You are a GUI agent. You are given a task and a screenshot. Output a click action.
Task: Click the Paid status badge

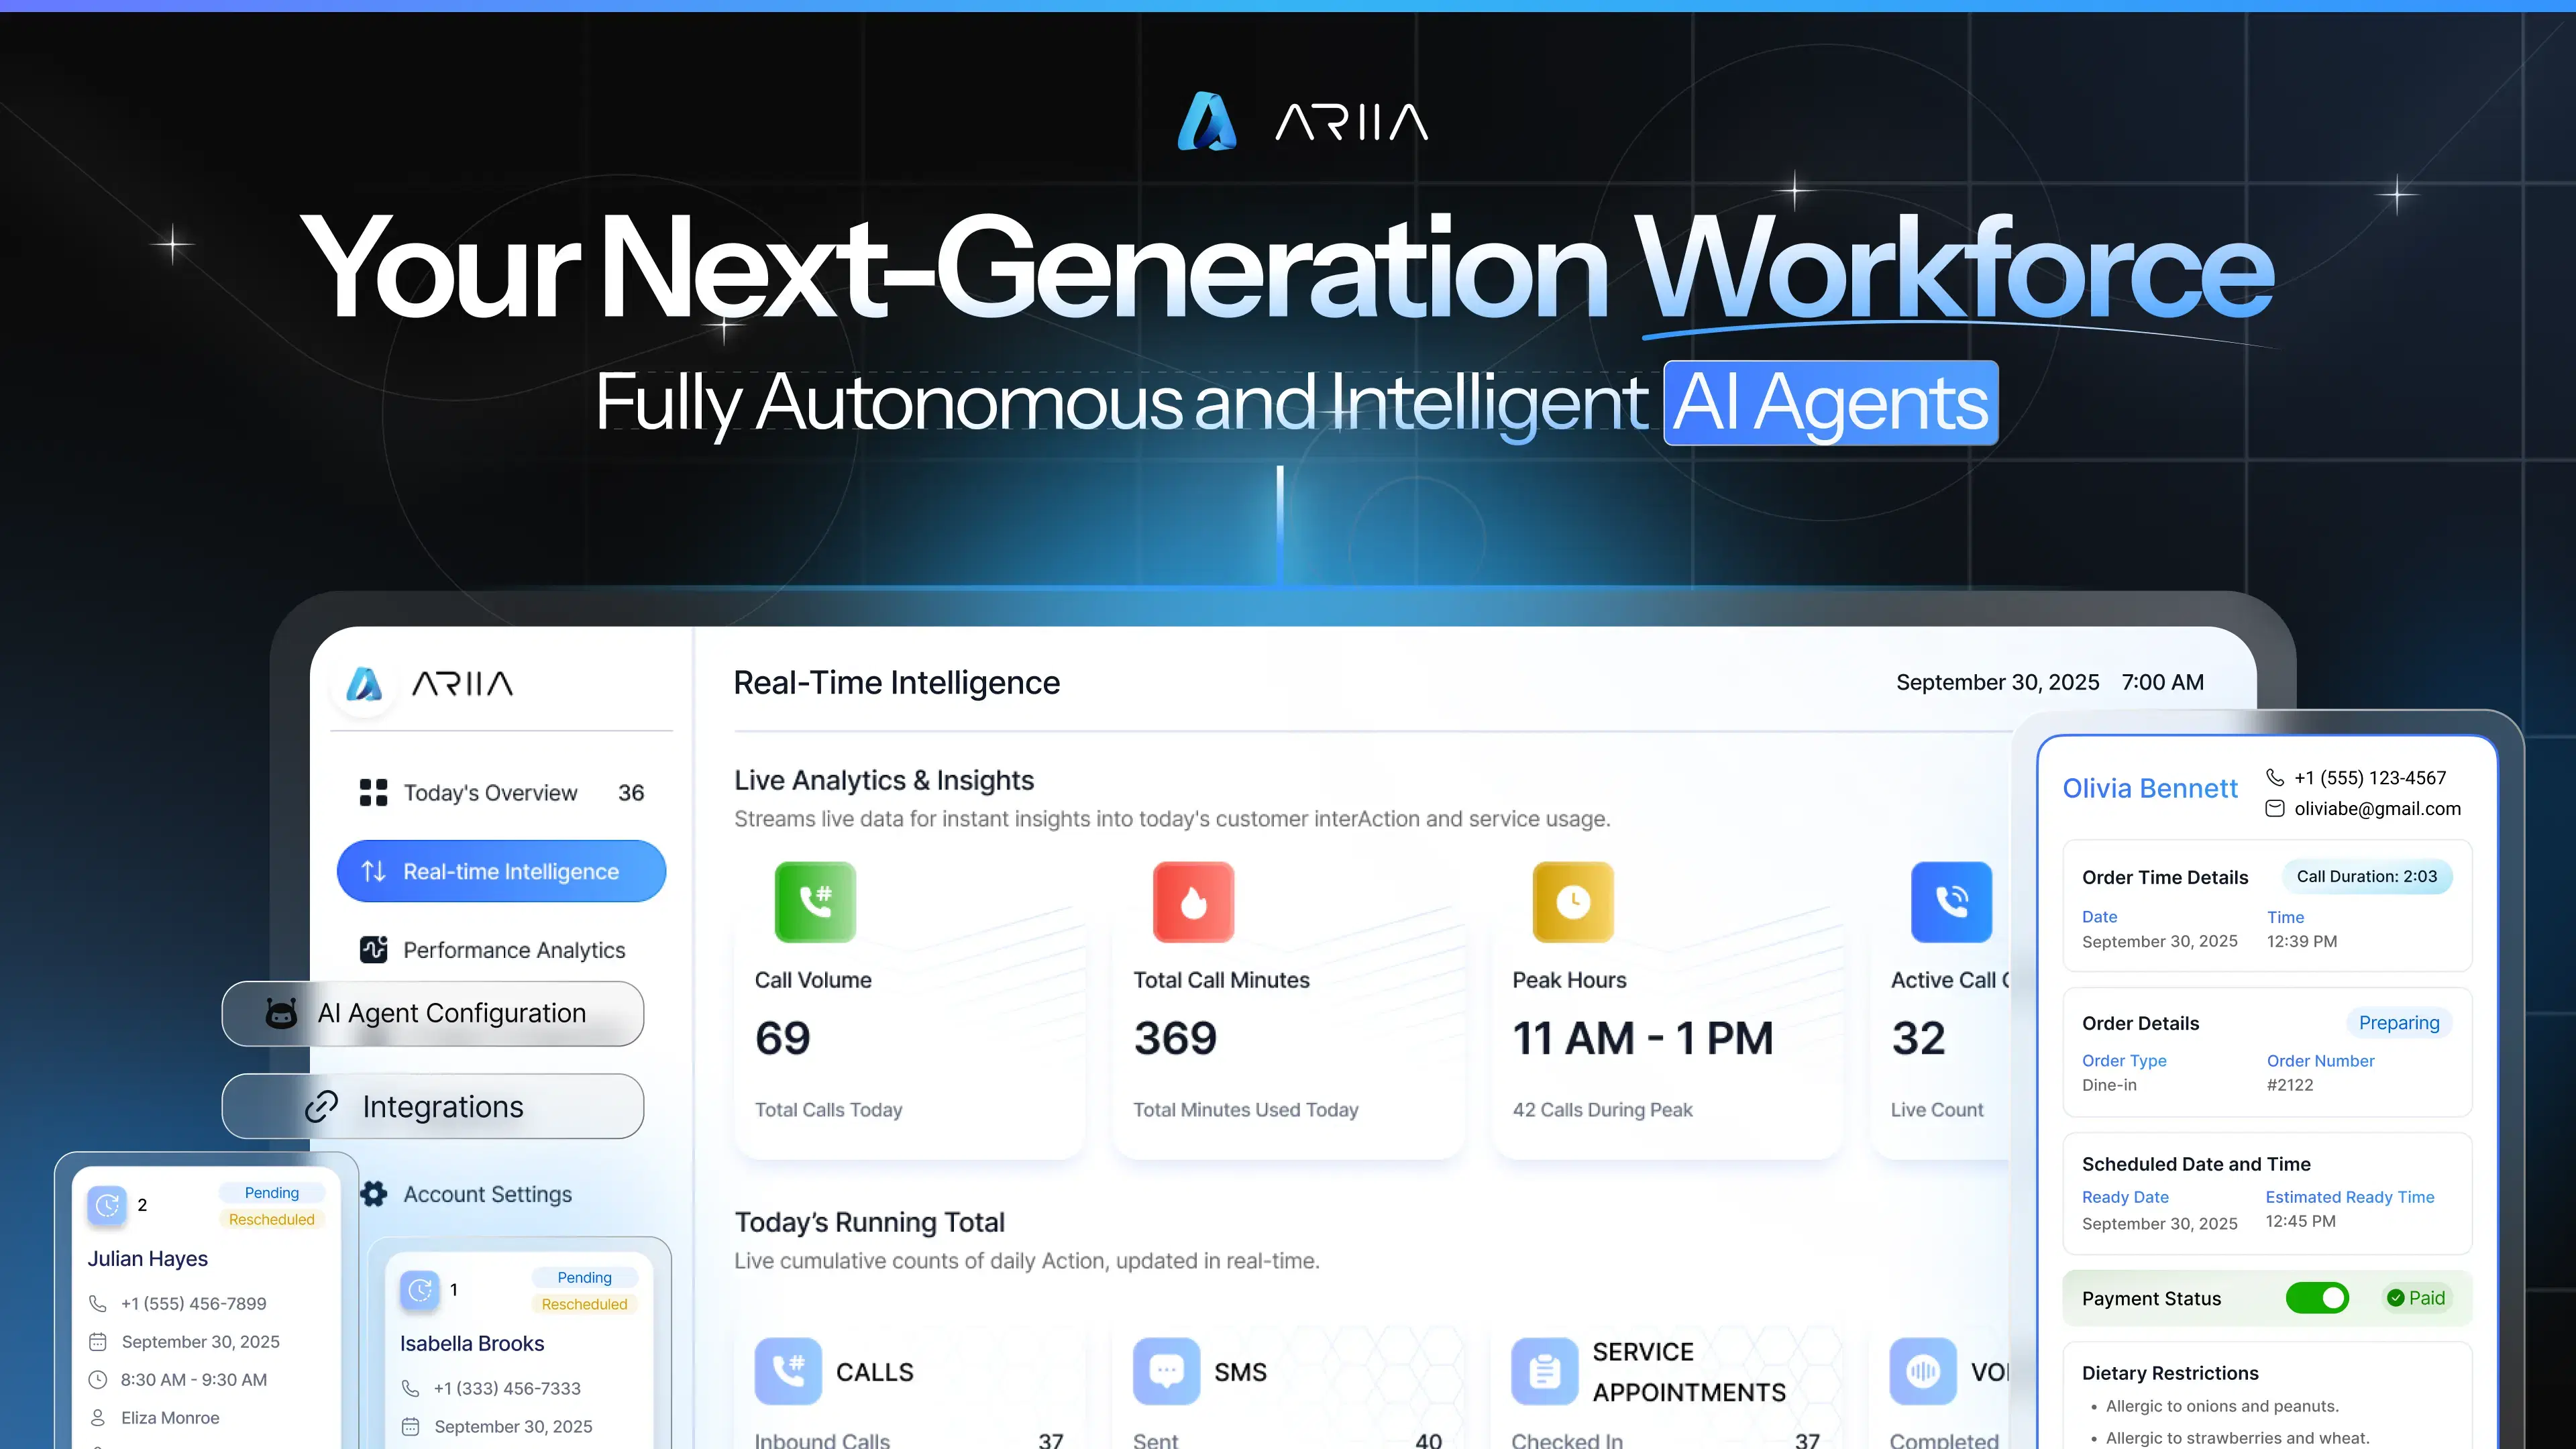(2416, 1298)
